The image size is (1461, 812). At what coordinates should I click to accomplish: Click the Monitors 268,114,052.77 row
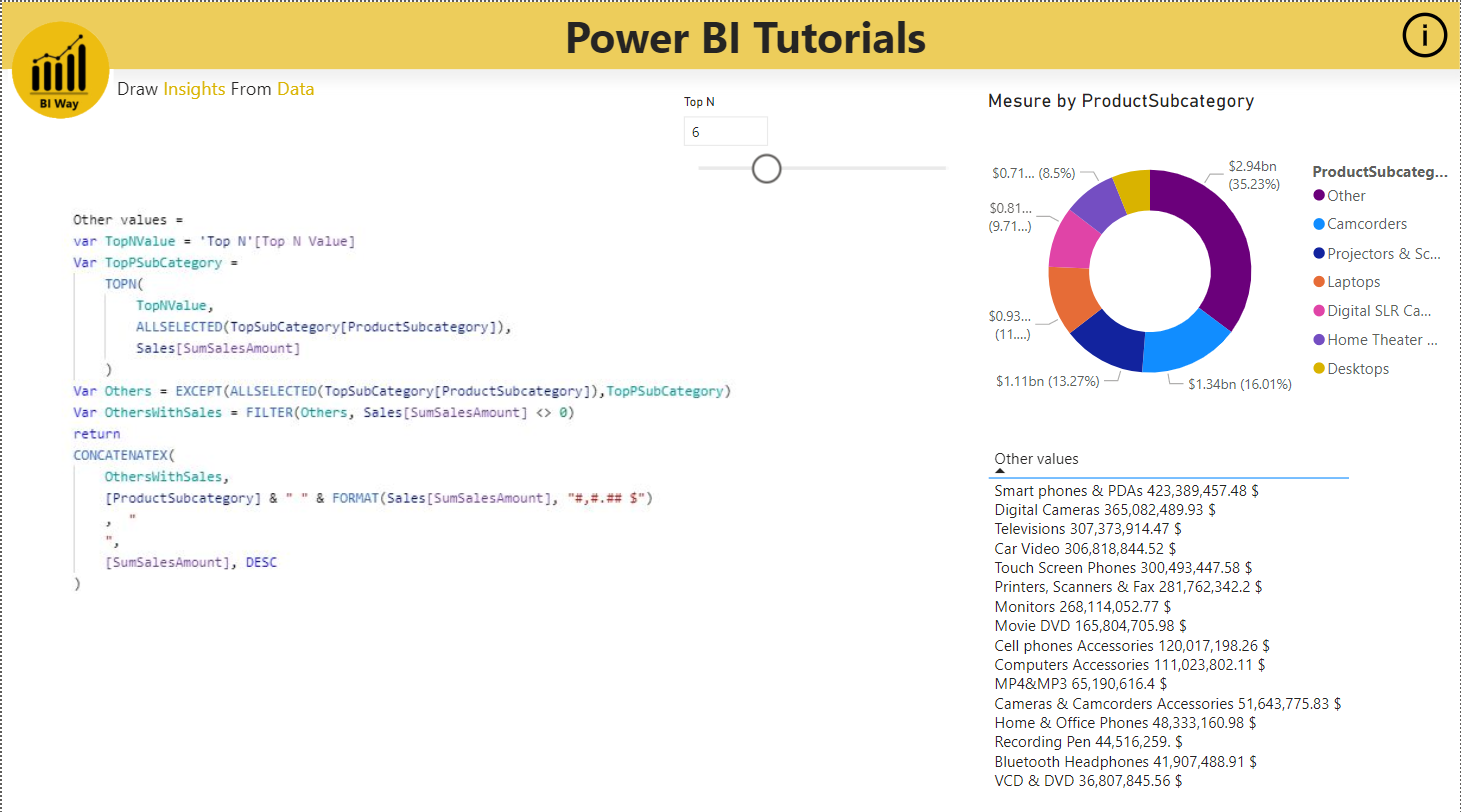(x=1083, y=607)
